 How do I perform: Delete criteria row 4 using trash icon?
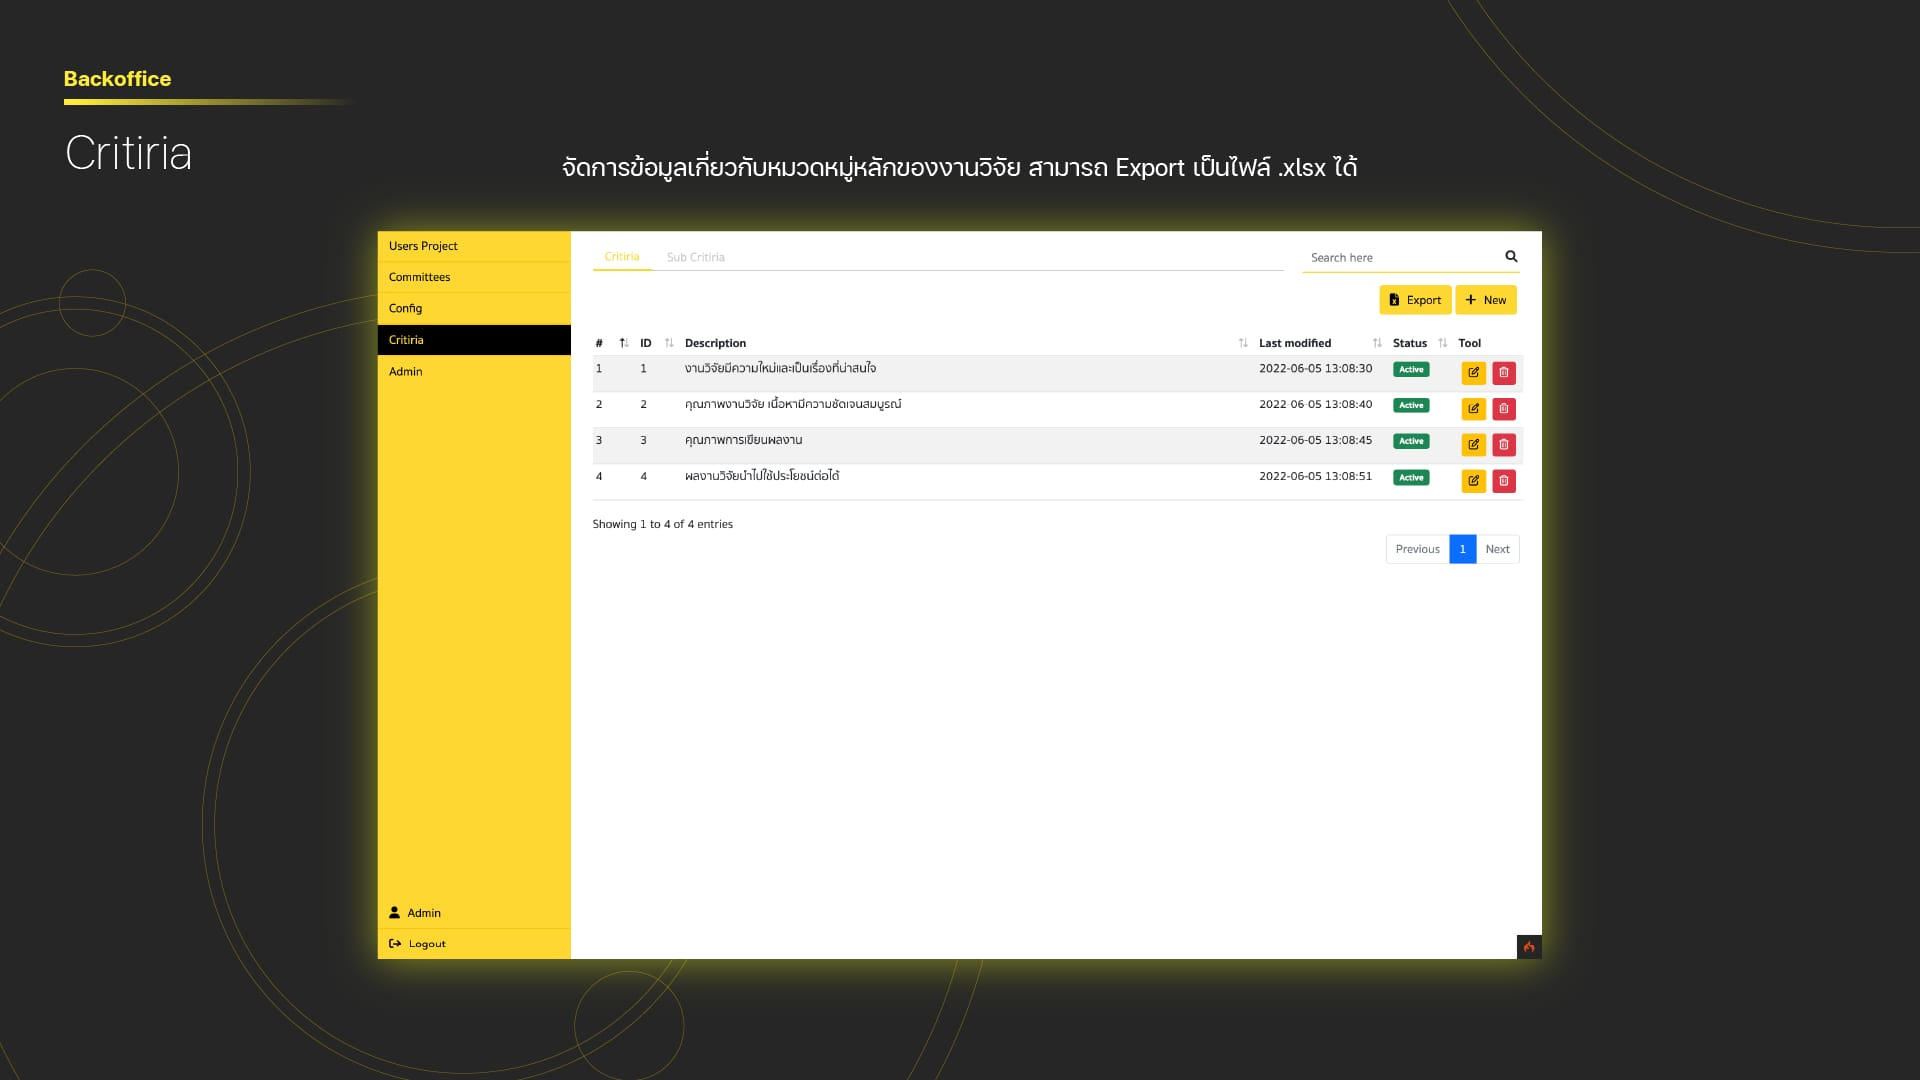pos(1503,481)
